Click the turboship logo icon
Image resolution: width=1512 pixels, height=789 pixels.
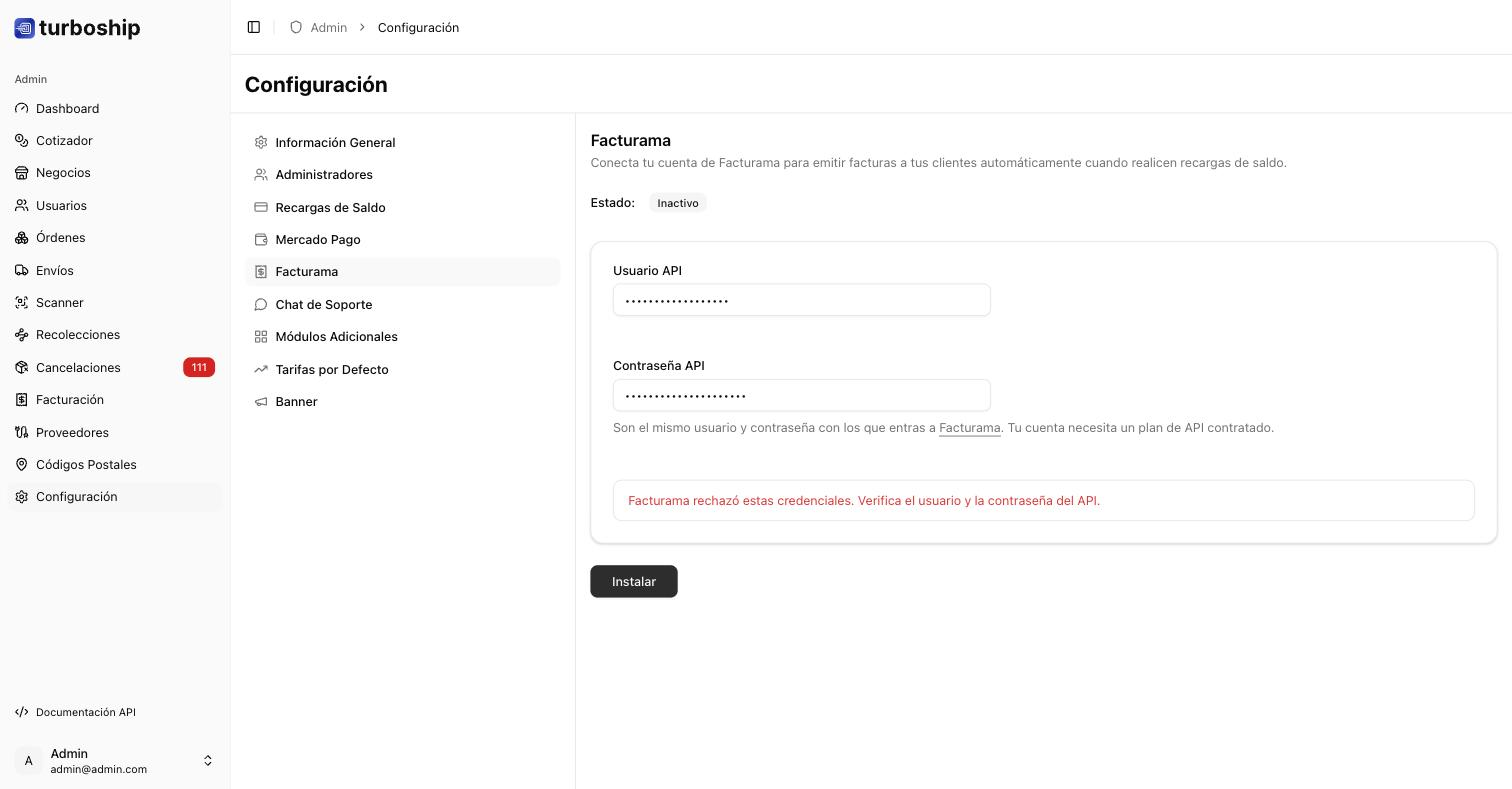click(24, 28)
